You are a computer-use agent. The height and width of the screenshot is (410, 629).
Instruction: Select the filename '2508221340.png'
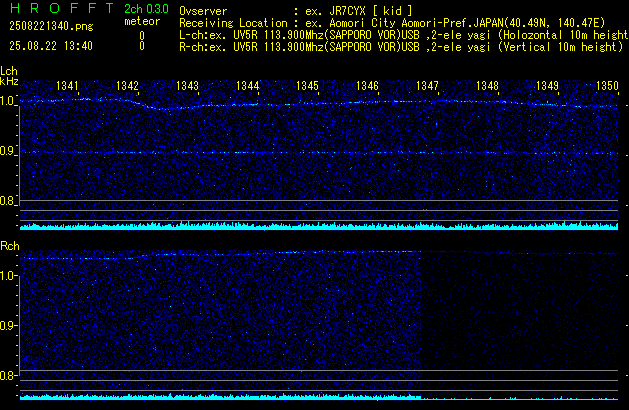tap(51, 26)
